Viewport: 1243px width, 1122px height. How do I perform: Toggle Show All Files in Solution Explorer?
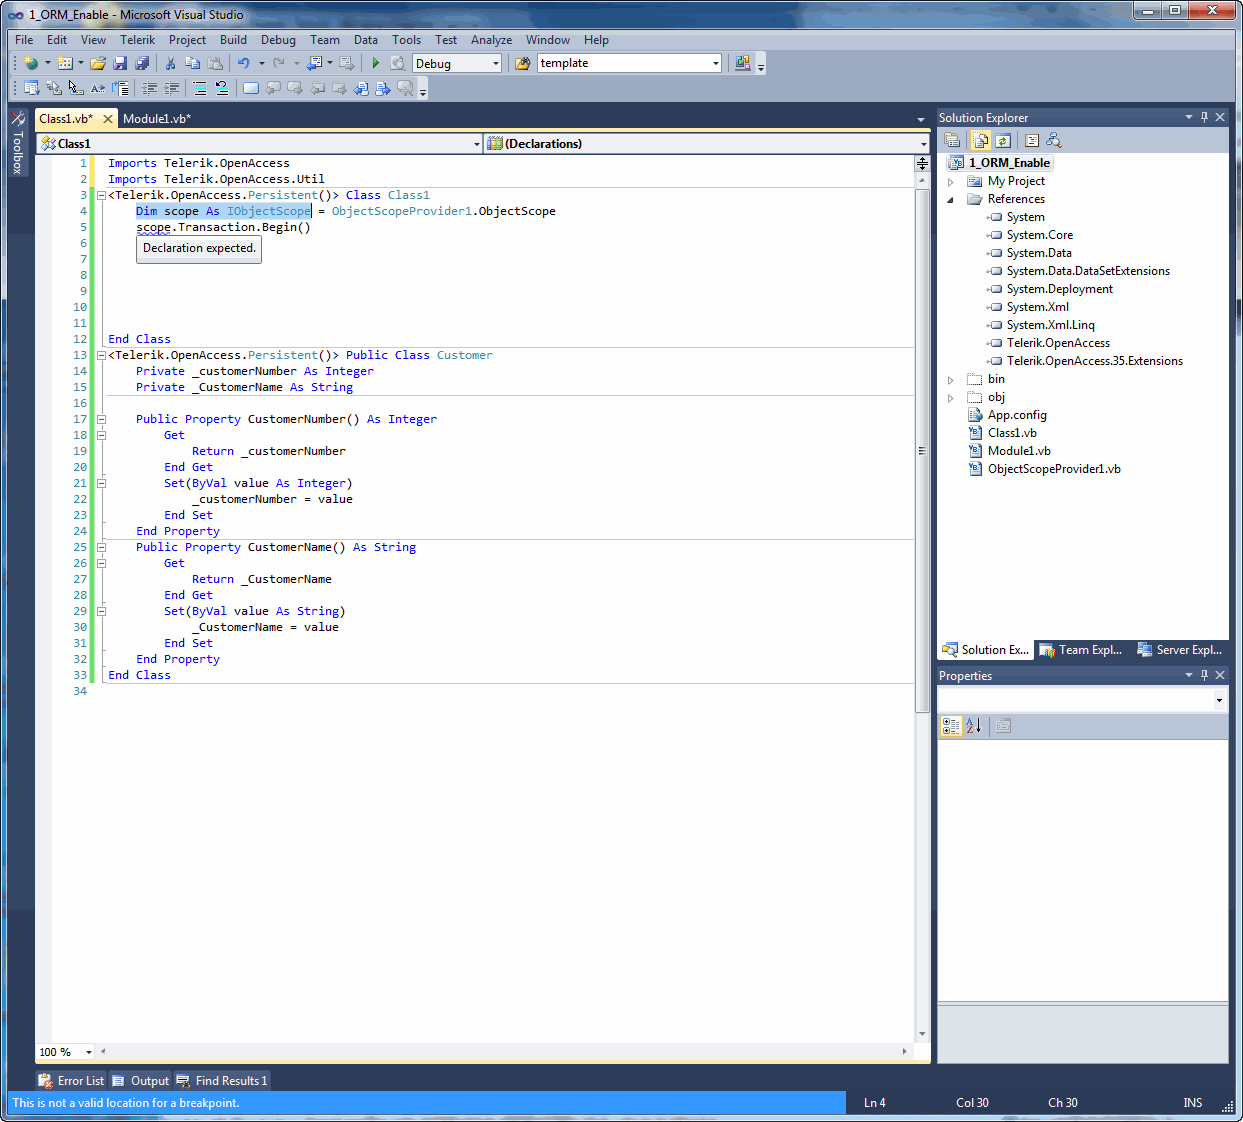tap(980, 141)
